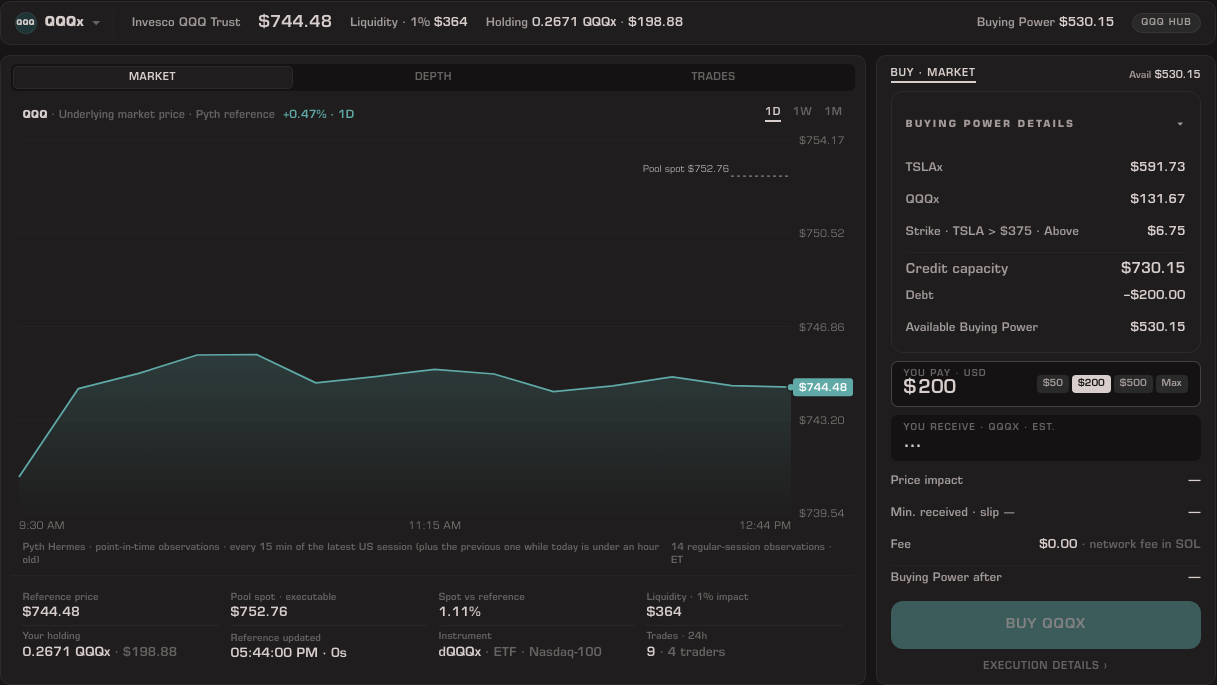The width and height of the screenshot is (1217, 685).
Task: Open the EXECUTION DETAILS link
Action: tap(1045, 665)
